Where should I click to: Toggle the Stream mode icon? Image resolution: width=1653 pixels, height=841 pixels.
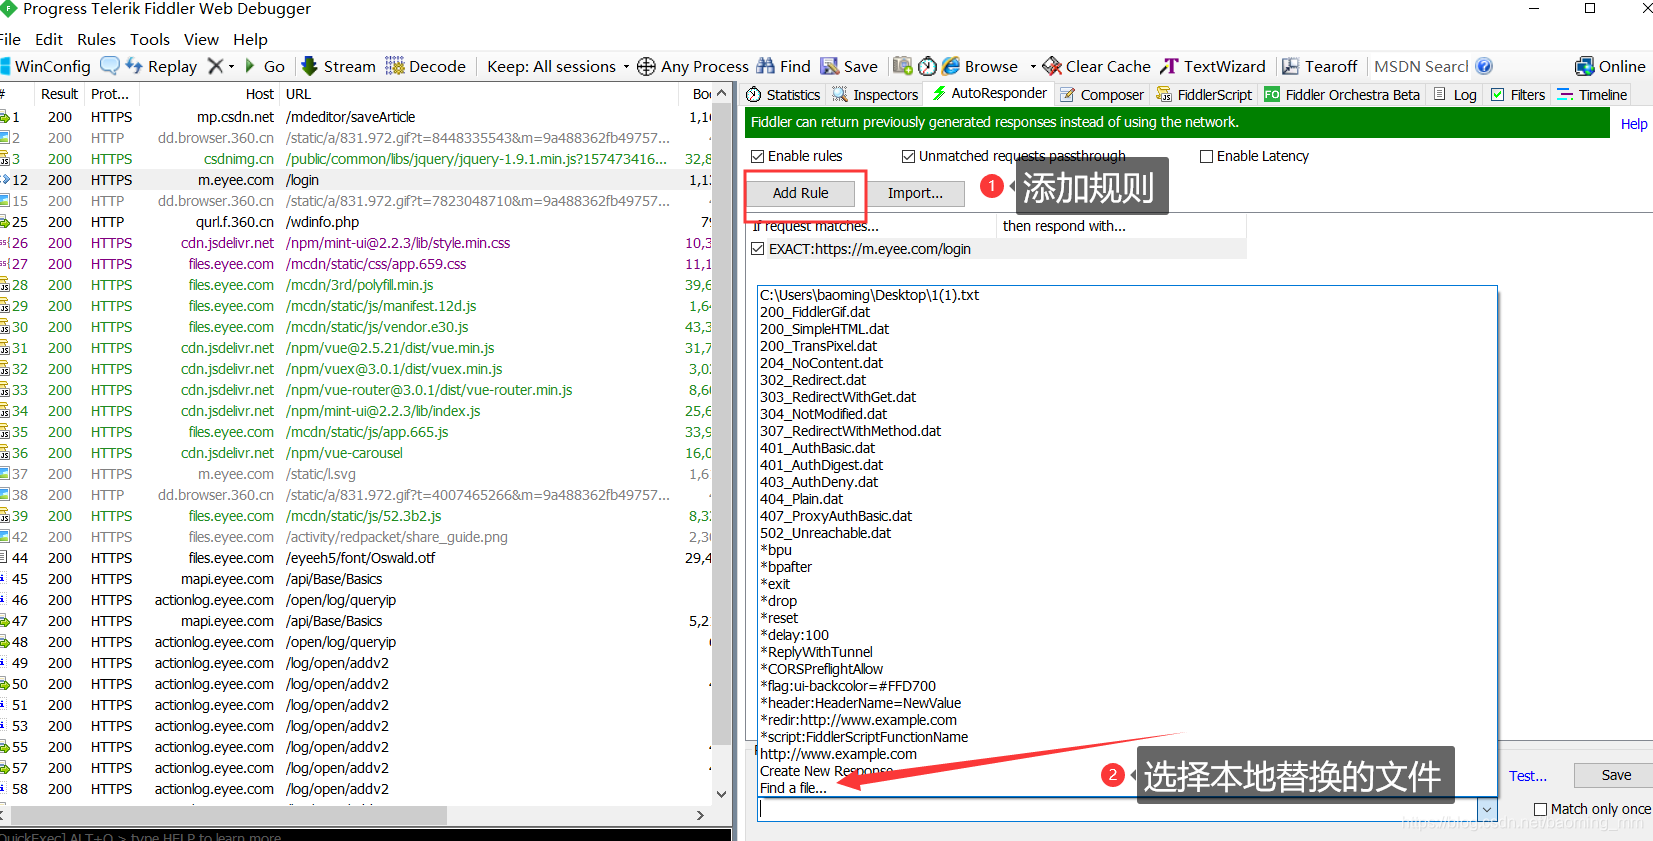pyautogui.click(x=310, y=66)
